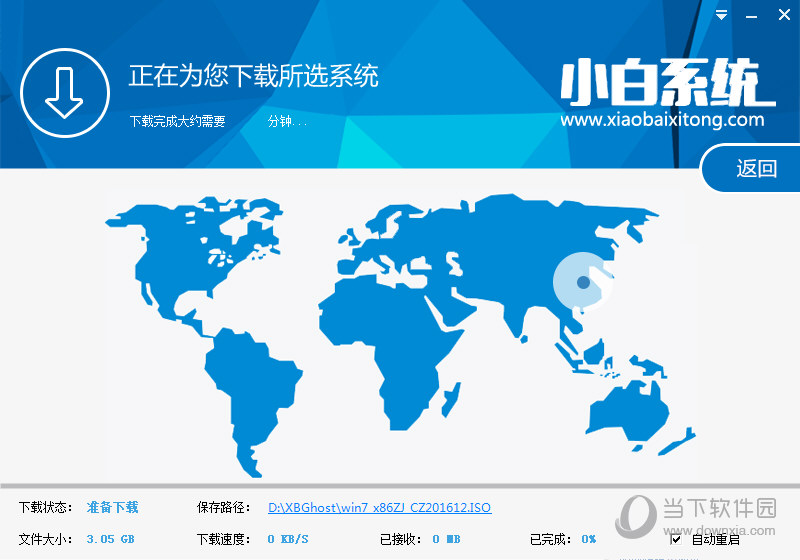Click the 准备下载 download status text
The image size is (800, 560).
point(112,507)
